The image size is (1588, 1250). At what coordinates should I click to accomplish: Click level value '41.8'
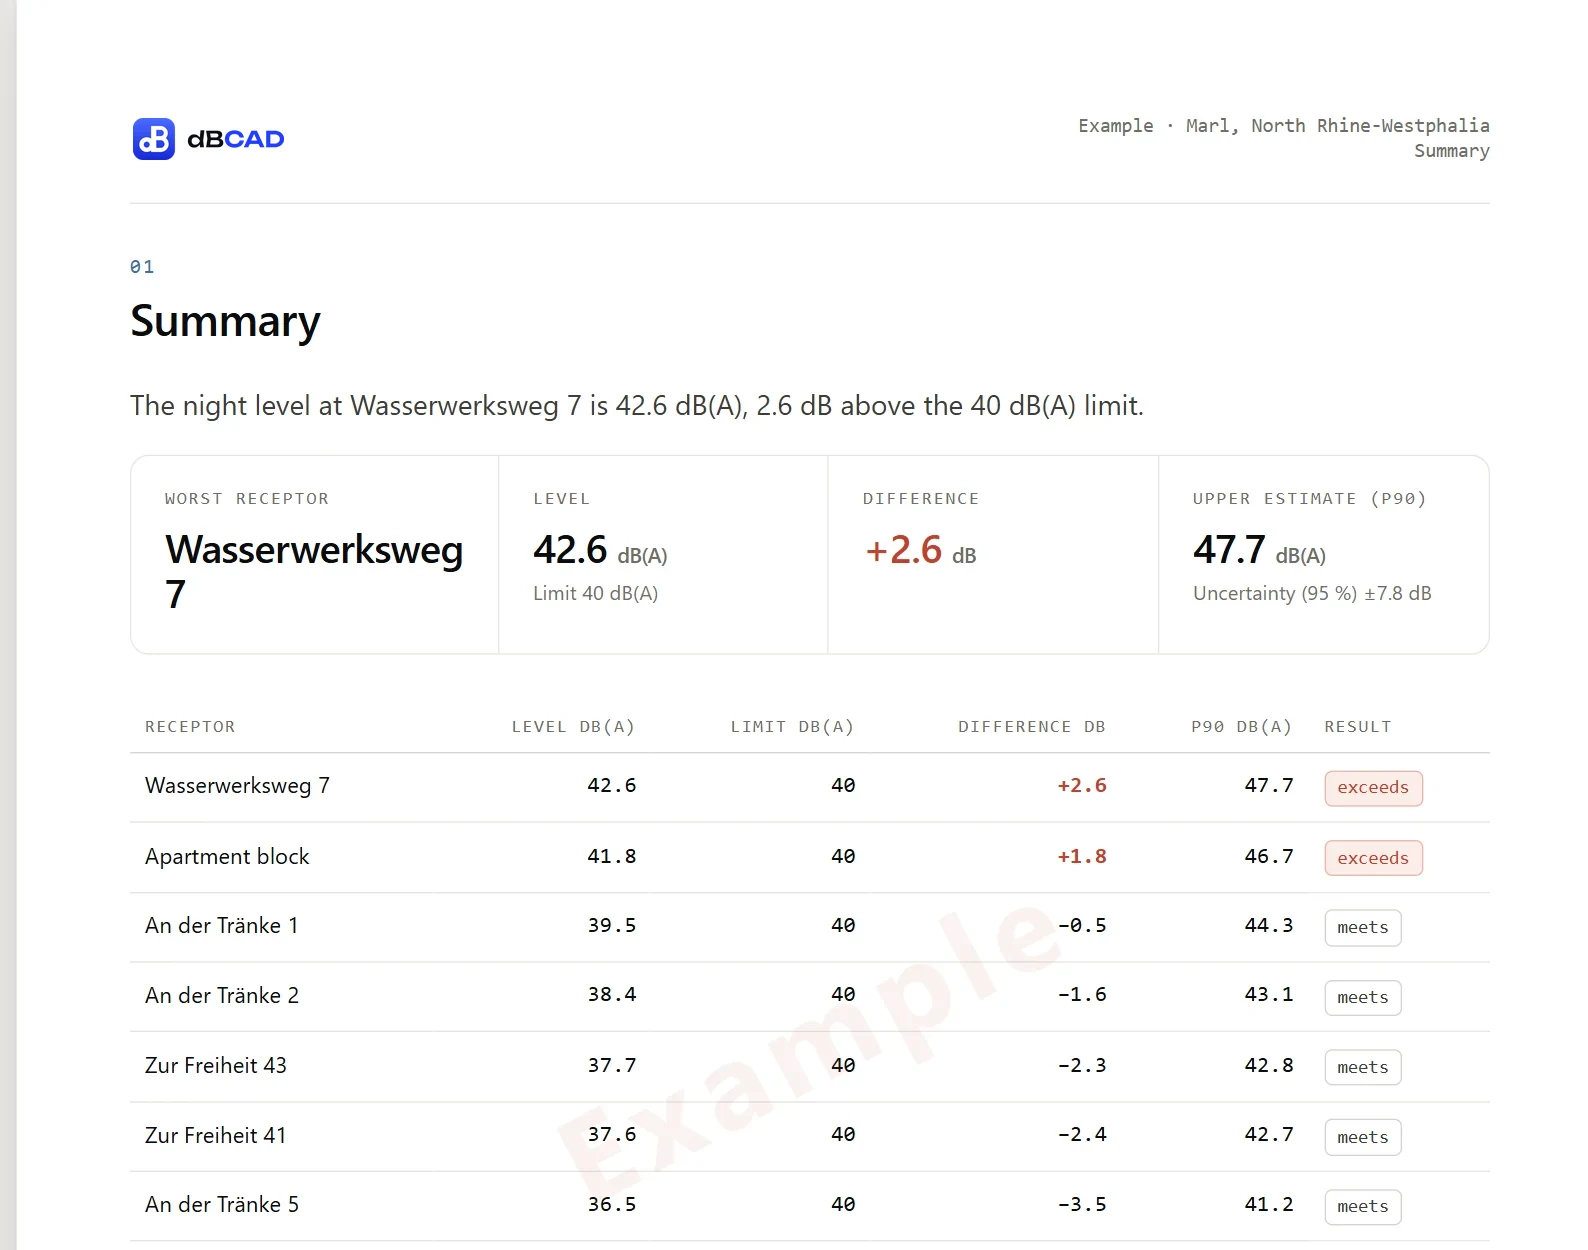tap(612, 857)
